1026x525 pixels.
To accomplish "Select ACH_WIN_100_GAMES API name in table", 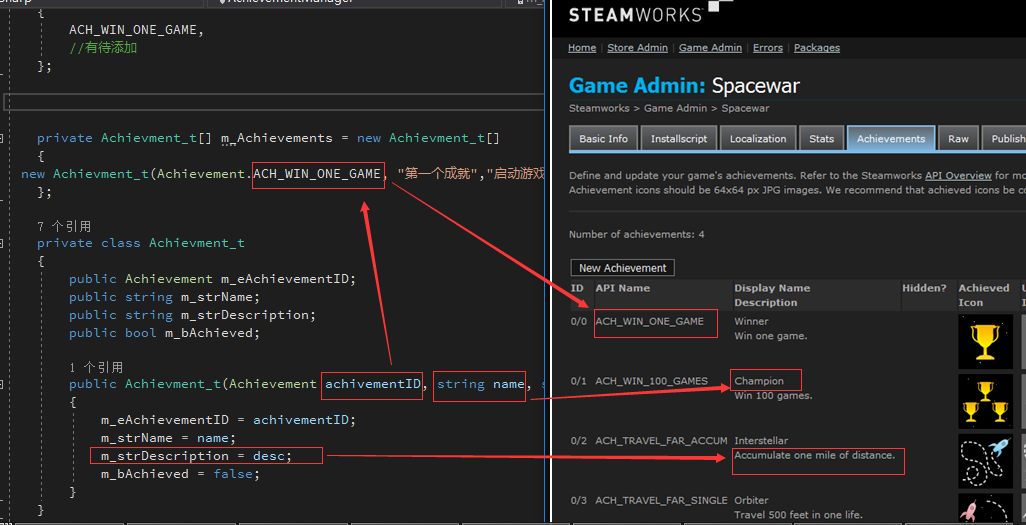I will 651,381.
